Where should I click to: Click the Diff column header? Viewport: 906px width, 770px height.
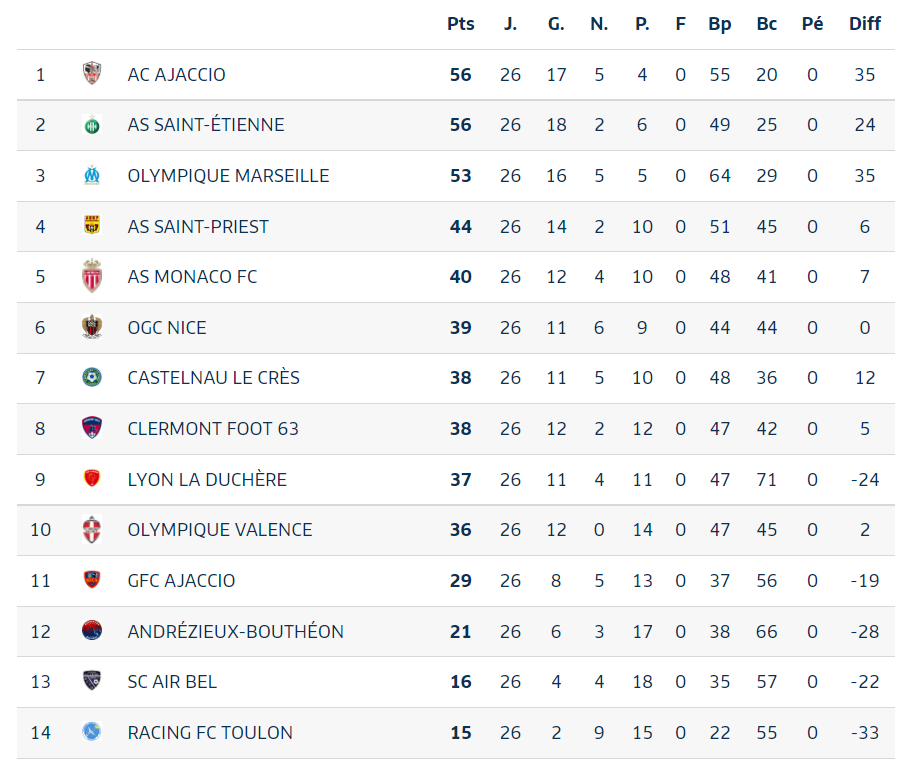[865, 24]
